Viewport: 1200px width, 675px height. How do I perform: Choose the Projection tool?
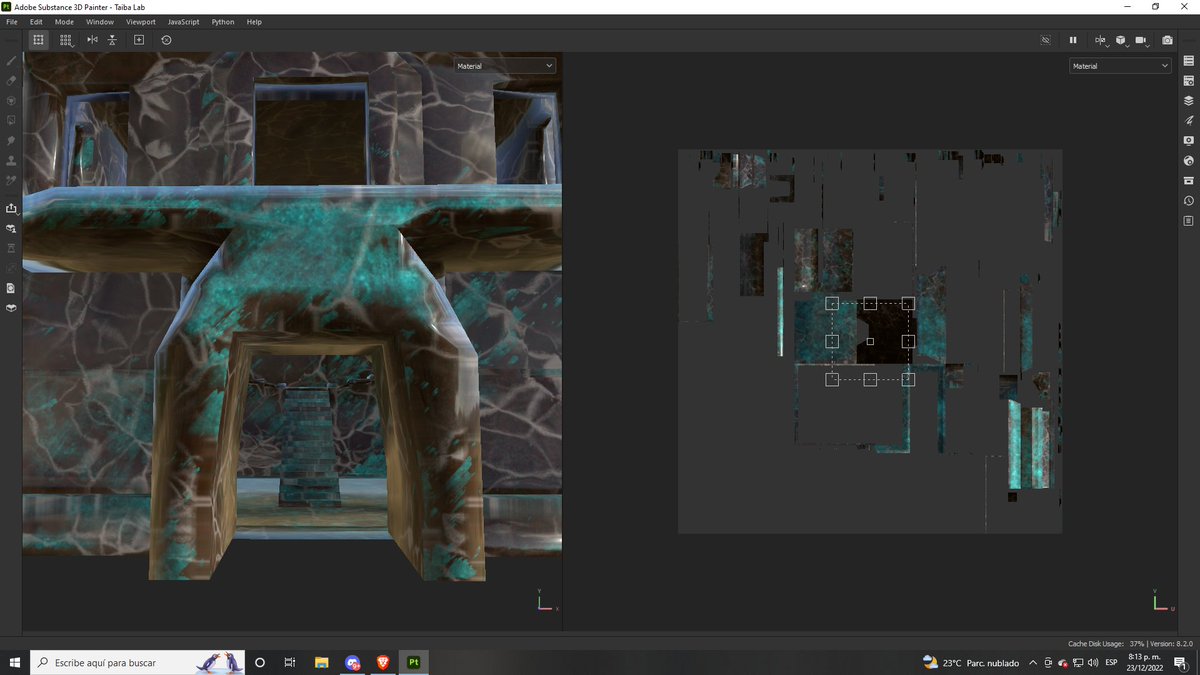click(x=12, y=100)
